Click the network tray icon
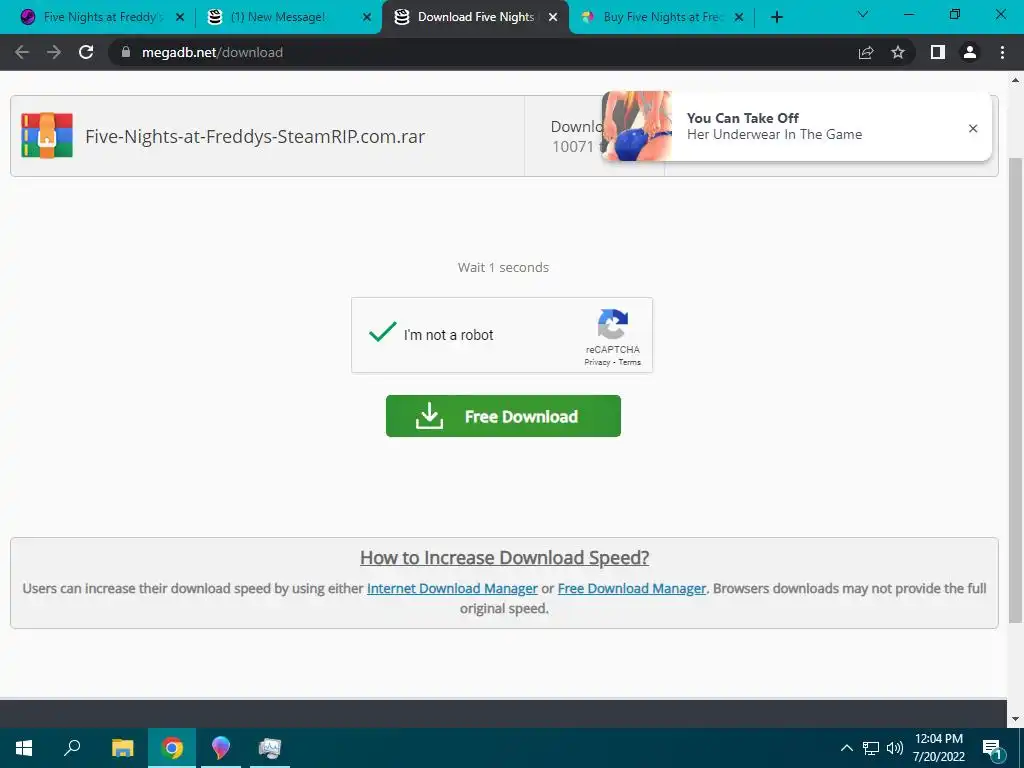 point(871,748)
